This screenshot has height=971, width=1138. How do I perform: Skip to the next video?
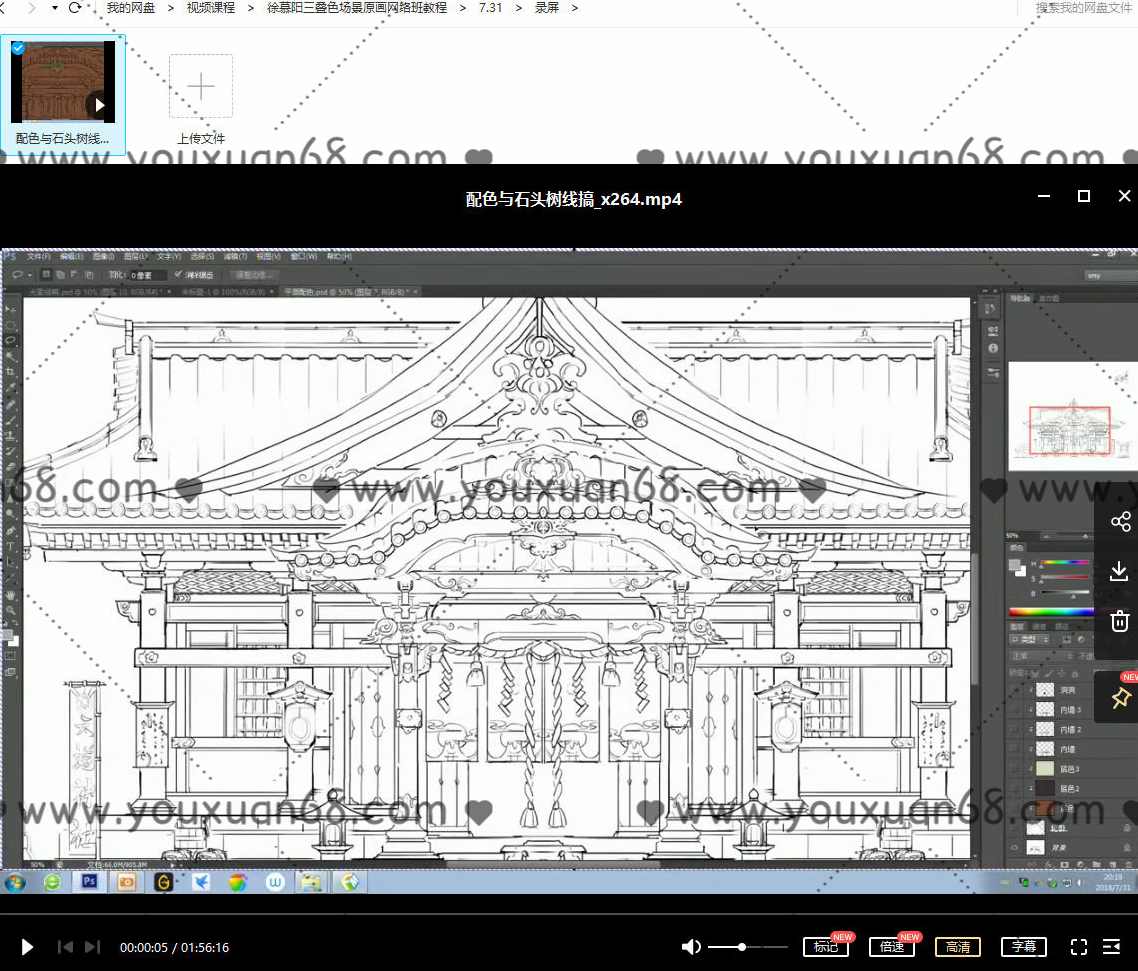click(92, 947)
